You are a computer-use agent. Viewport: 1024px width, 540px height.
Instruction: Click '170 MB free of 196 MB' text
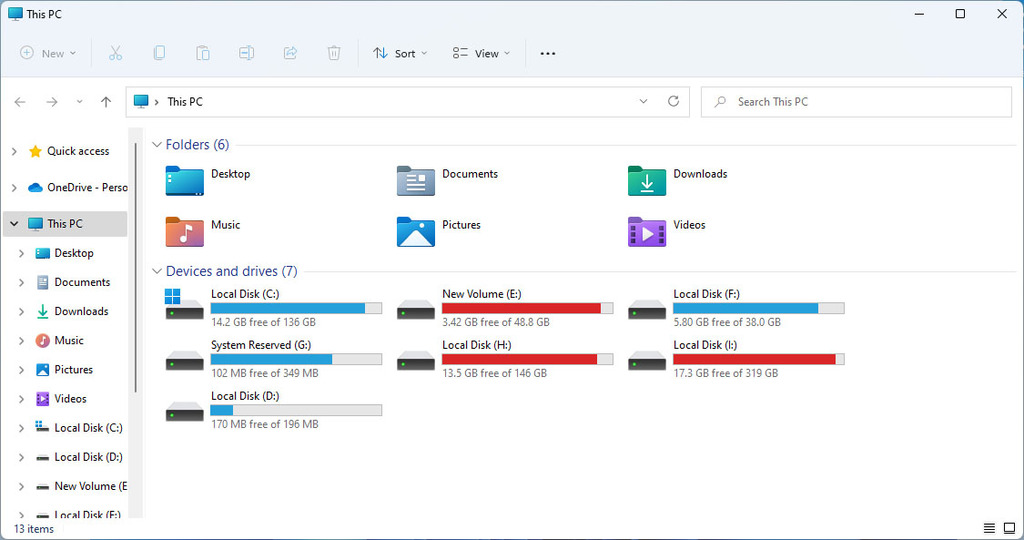pos(264,424)
